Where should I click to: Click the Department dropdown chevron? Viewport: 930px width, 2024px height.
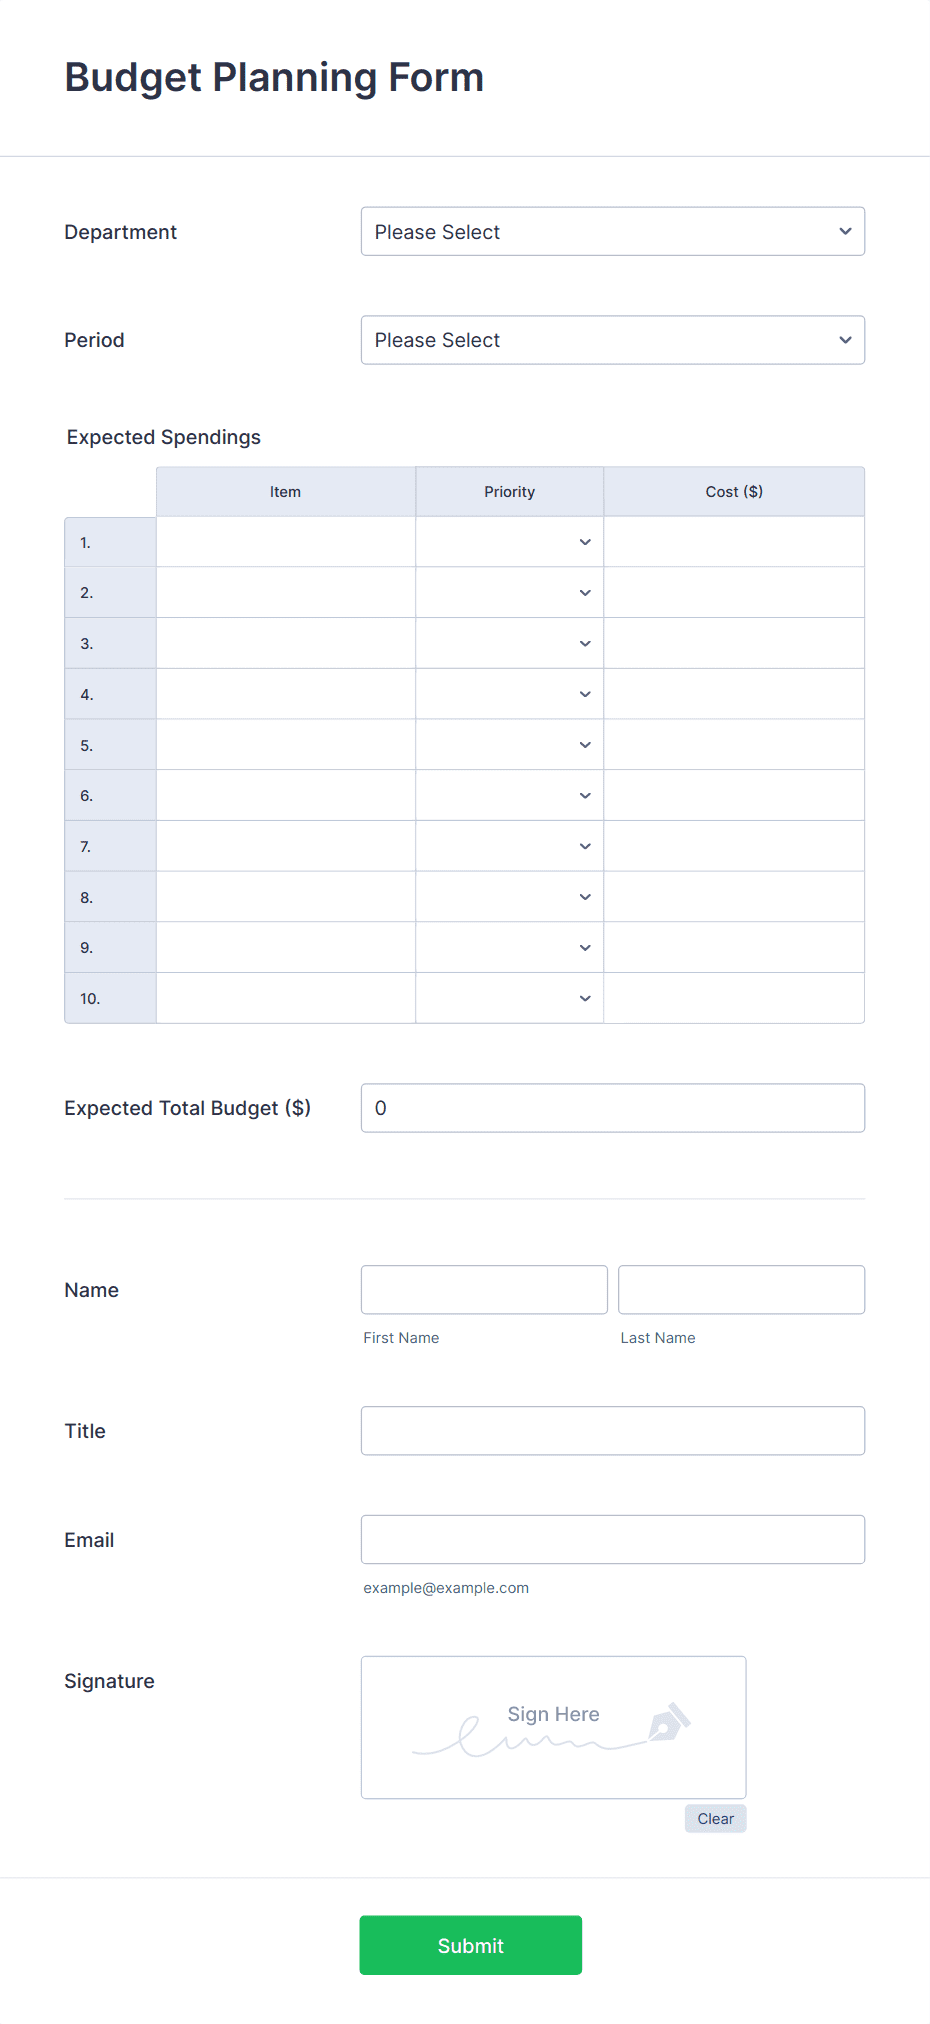(x=845, y=231)
